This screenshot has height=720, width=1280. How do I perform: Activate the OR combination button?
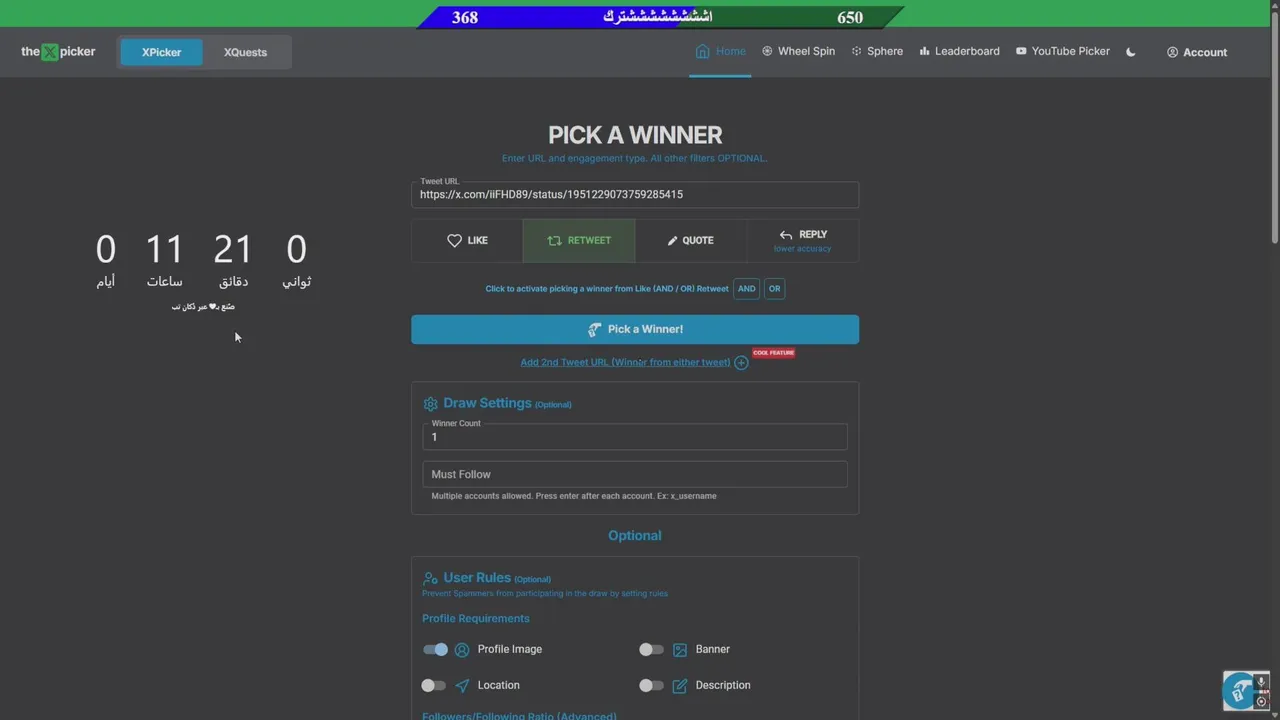[774, 288]
